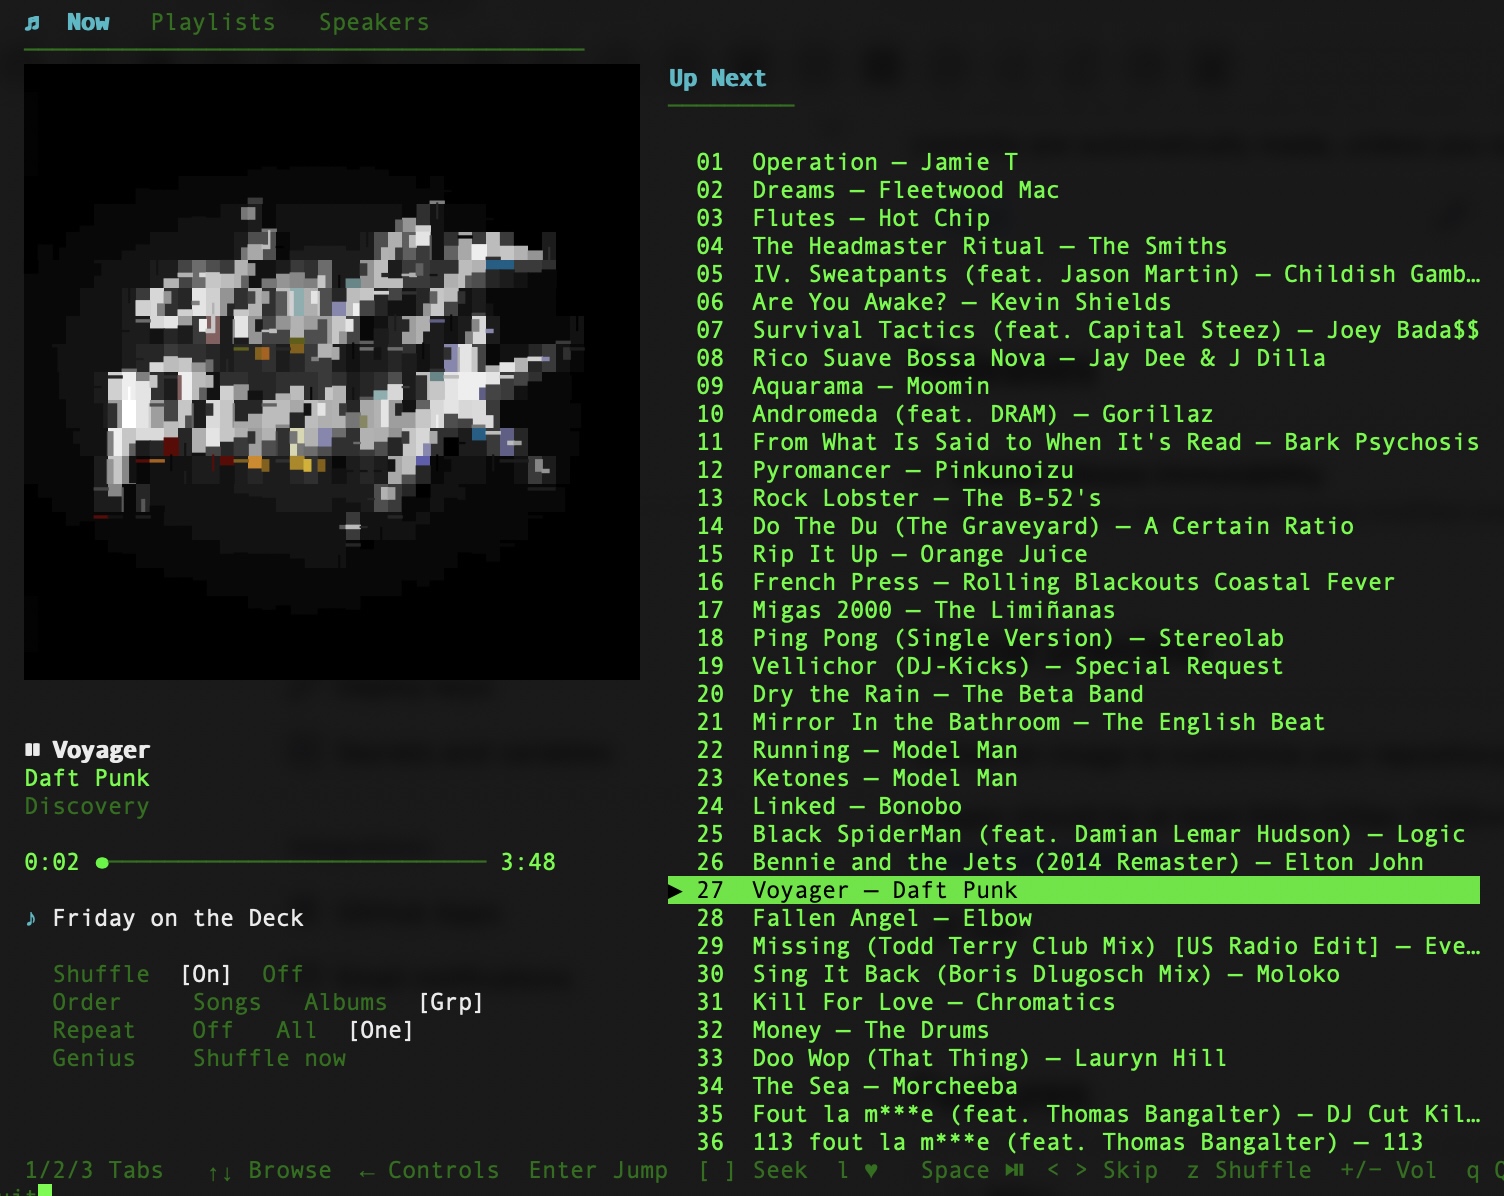Select Migas 2000 — The Limiñanas

(x=1074, y=610)
